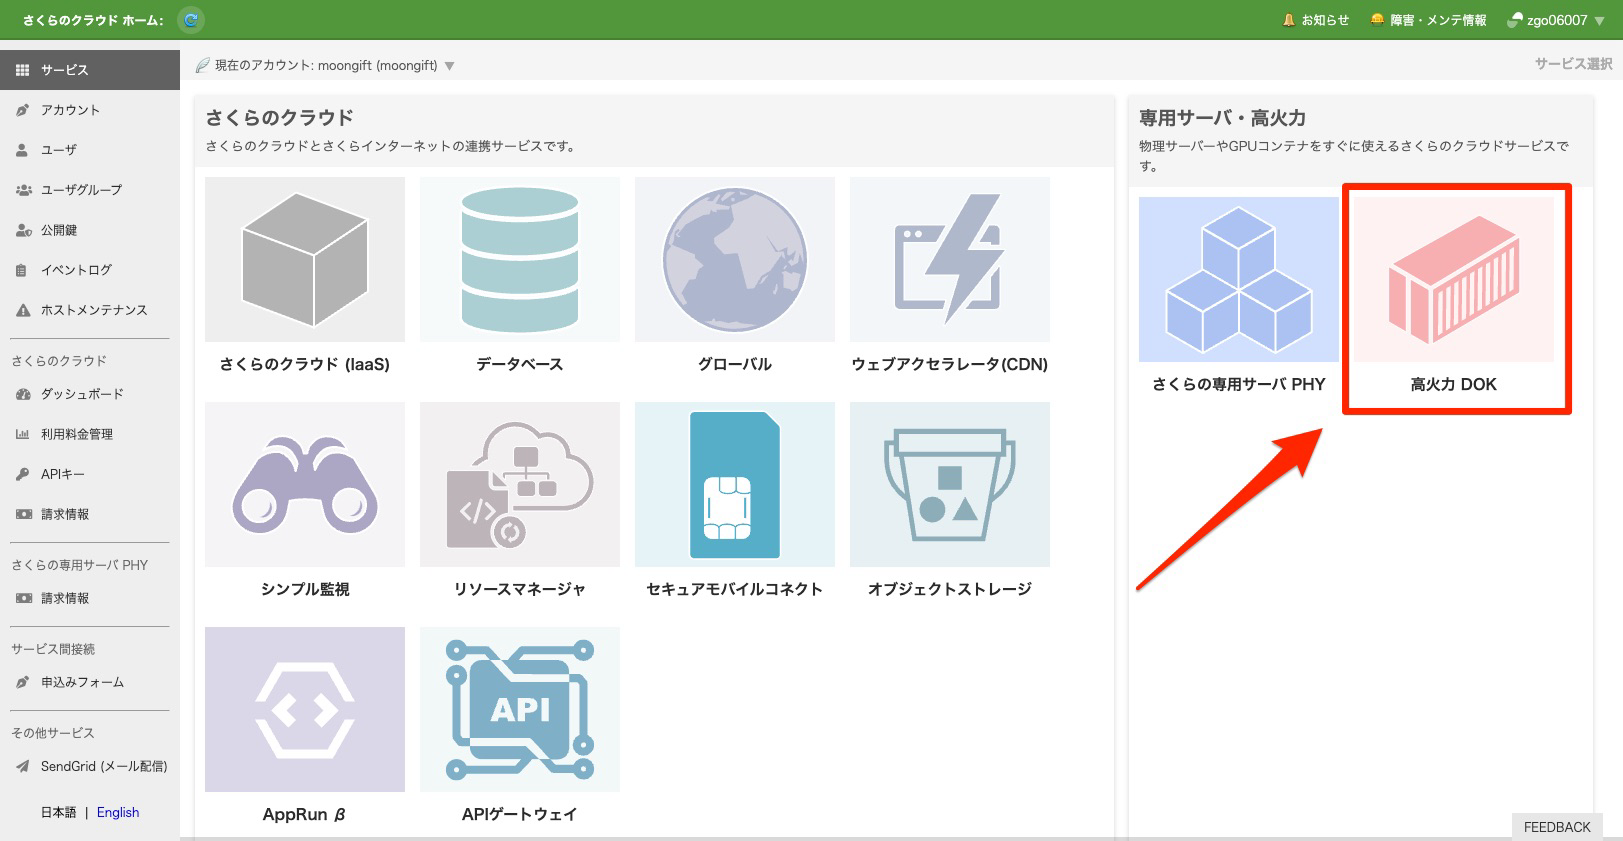Open the AppRun β service icon
The image size is (1623, 841).
305,710
